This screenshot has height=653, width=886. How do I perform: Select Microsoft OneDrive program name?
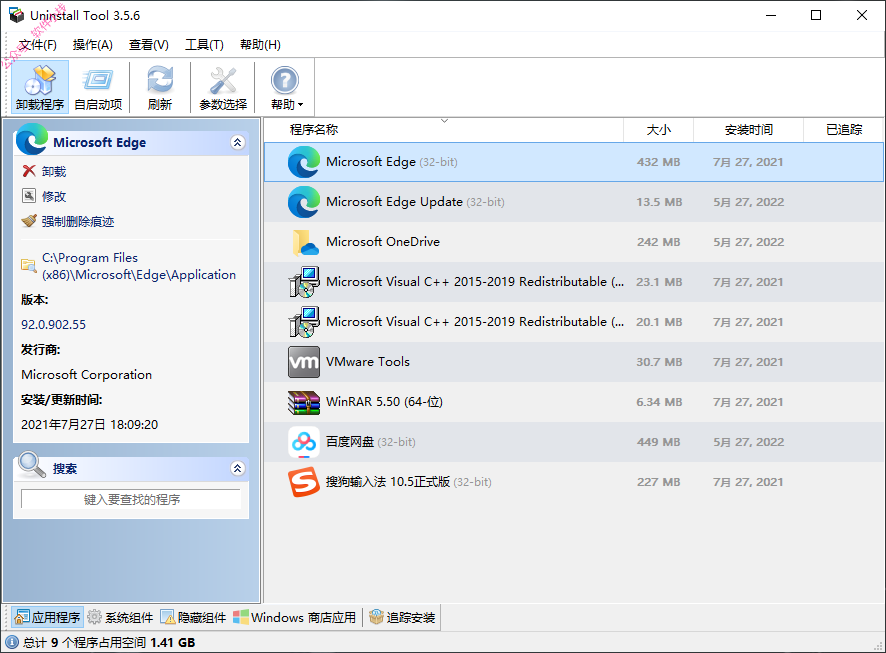(383, 242)
